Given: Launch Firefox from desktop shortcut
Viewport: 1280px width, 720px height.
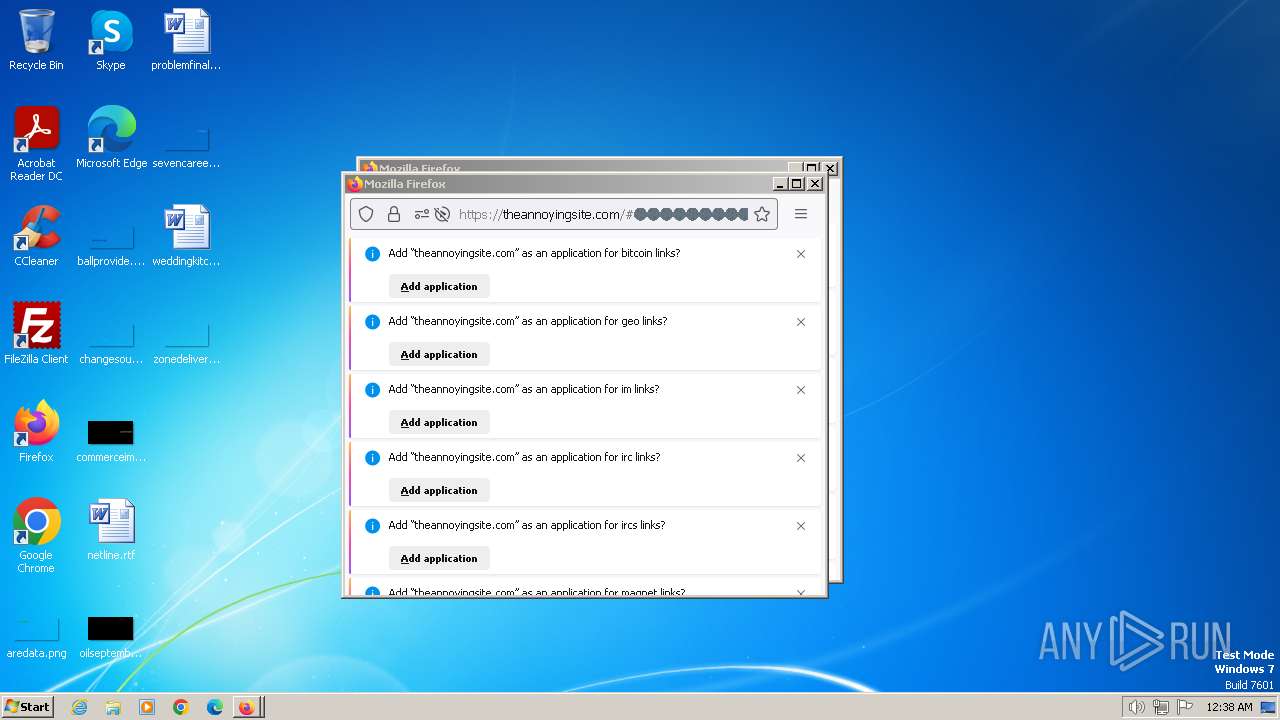Looking at the screenshot, I should (x=36, y=433).
